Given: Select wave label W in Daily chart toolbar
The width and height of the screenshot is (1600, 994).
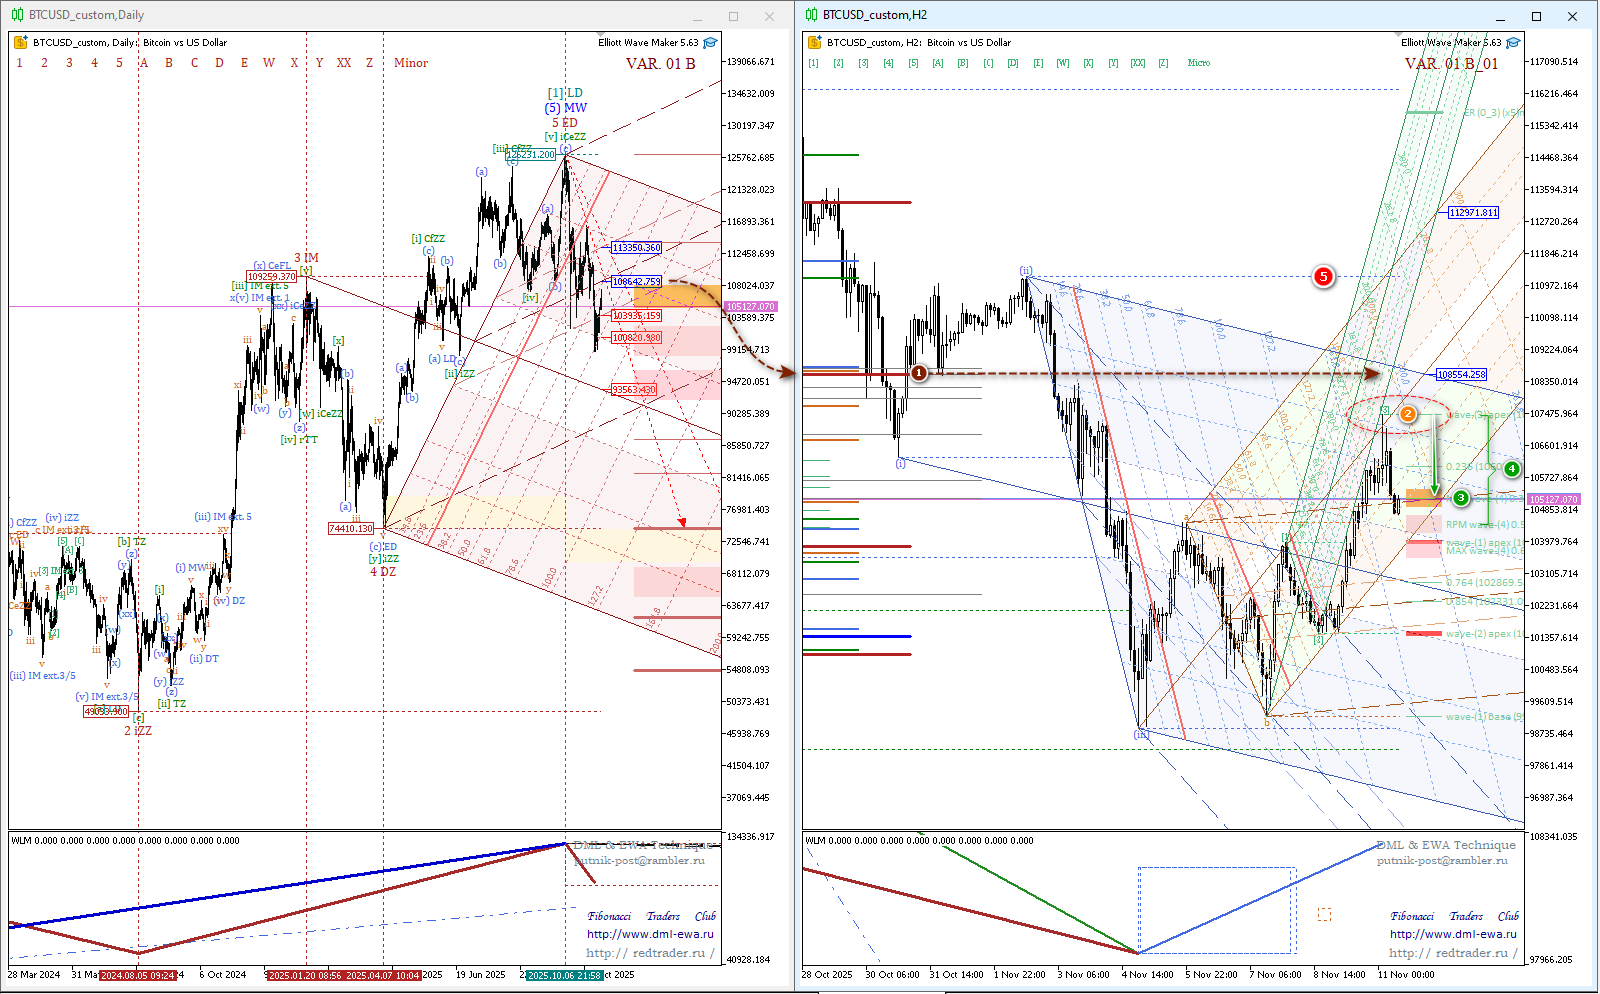Looking at the screenshot, I should [269, 63].
